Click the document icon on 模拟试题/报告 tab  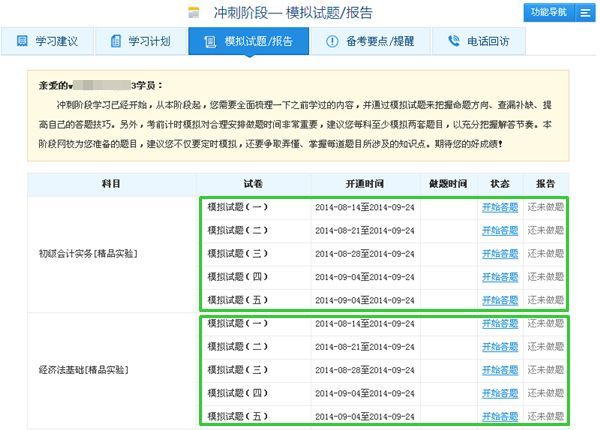(208, 42)
